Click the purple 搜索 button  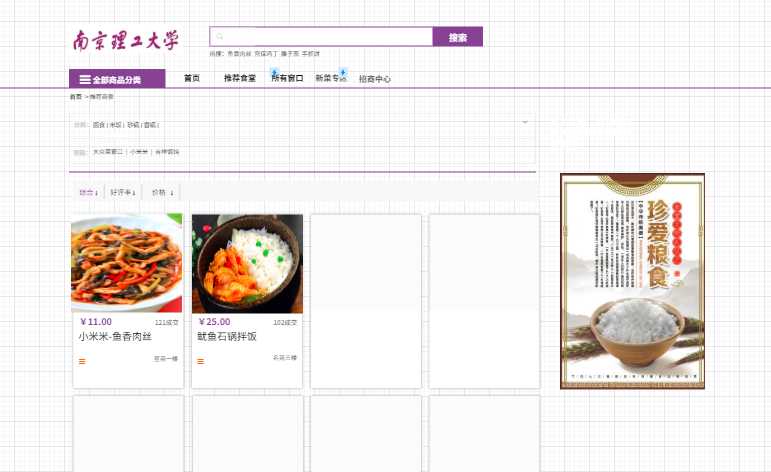tap(458, 37)
